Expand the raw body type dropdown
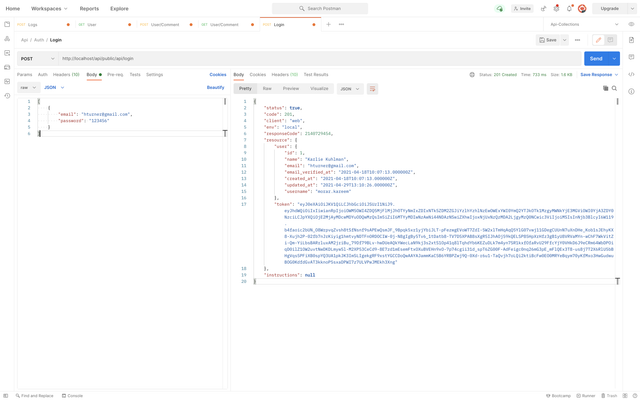Viewport: 640px width, 400px height. tap(28, 88)
